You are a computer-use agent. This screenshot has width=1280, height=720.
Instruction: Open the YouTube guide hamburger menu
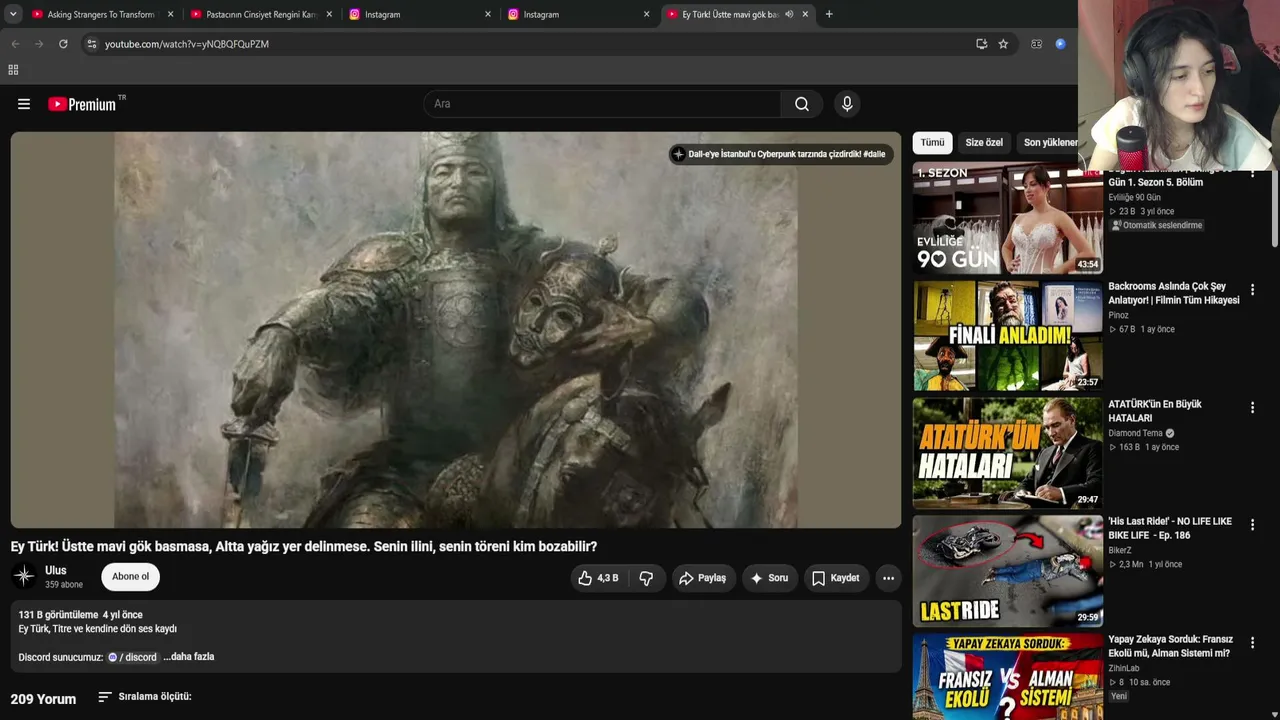[x=24, y=104]
